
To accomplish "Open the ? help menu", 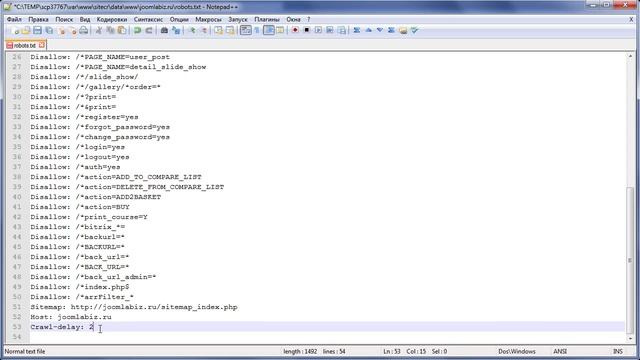I will [309, 19].
